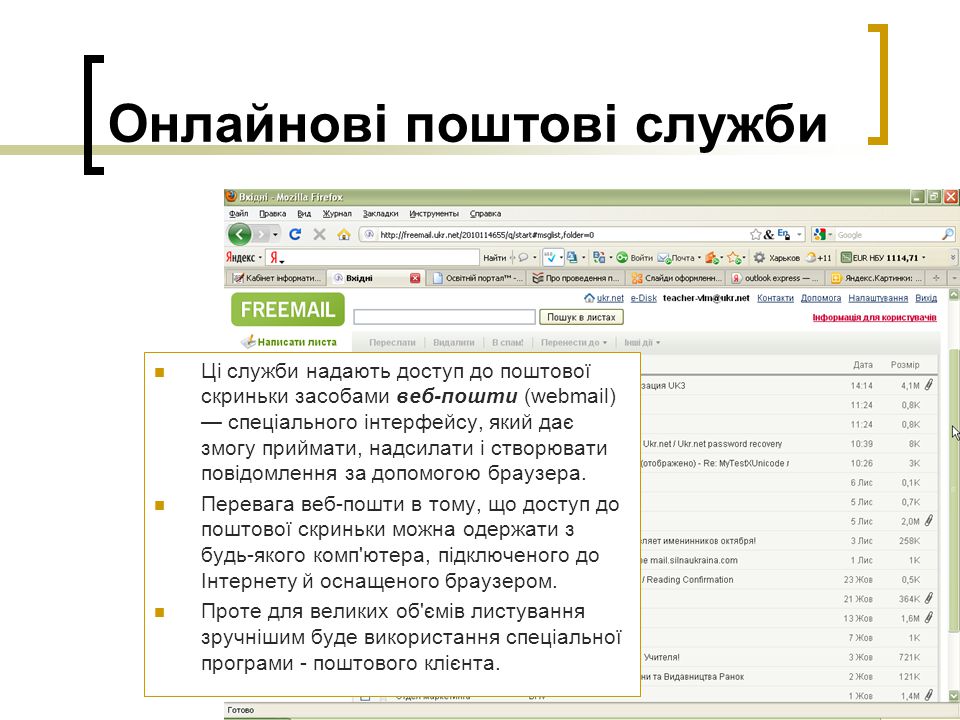Expand the Інші дії dropdown
The width and height of the screenshot is (960, 720).
click(x=642, y=343)
